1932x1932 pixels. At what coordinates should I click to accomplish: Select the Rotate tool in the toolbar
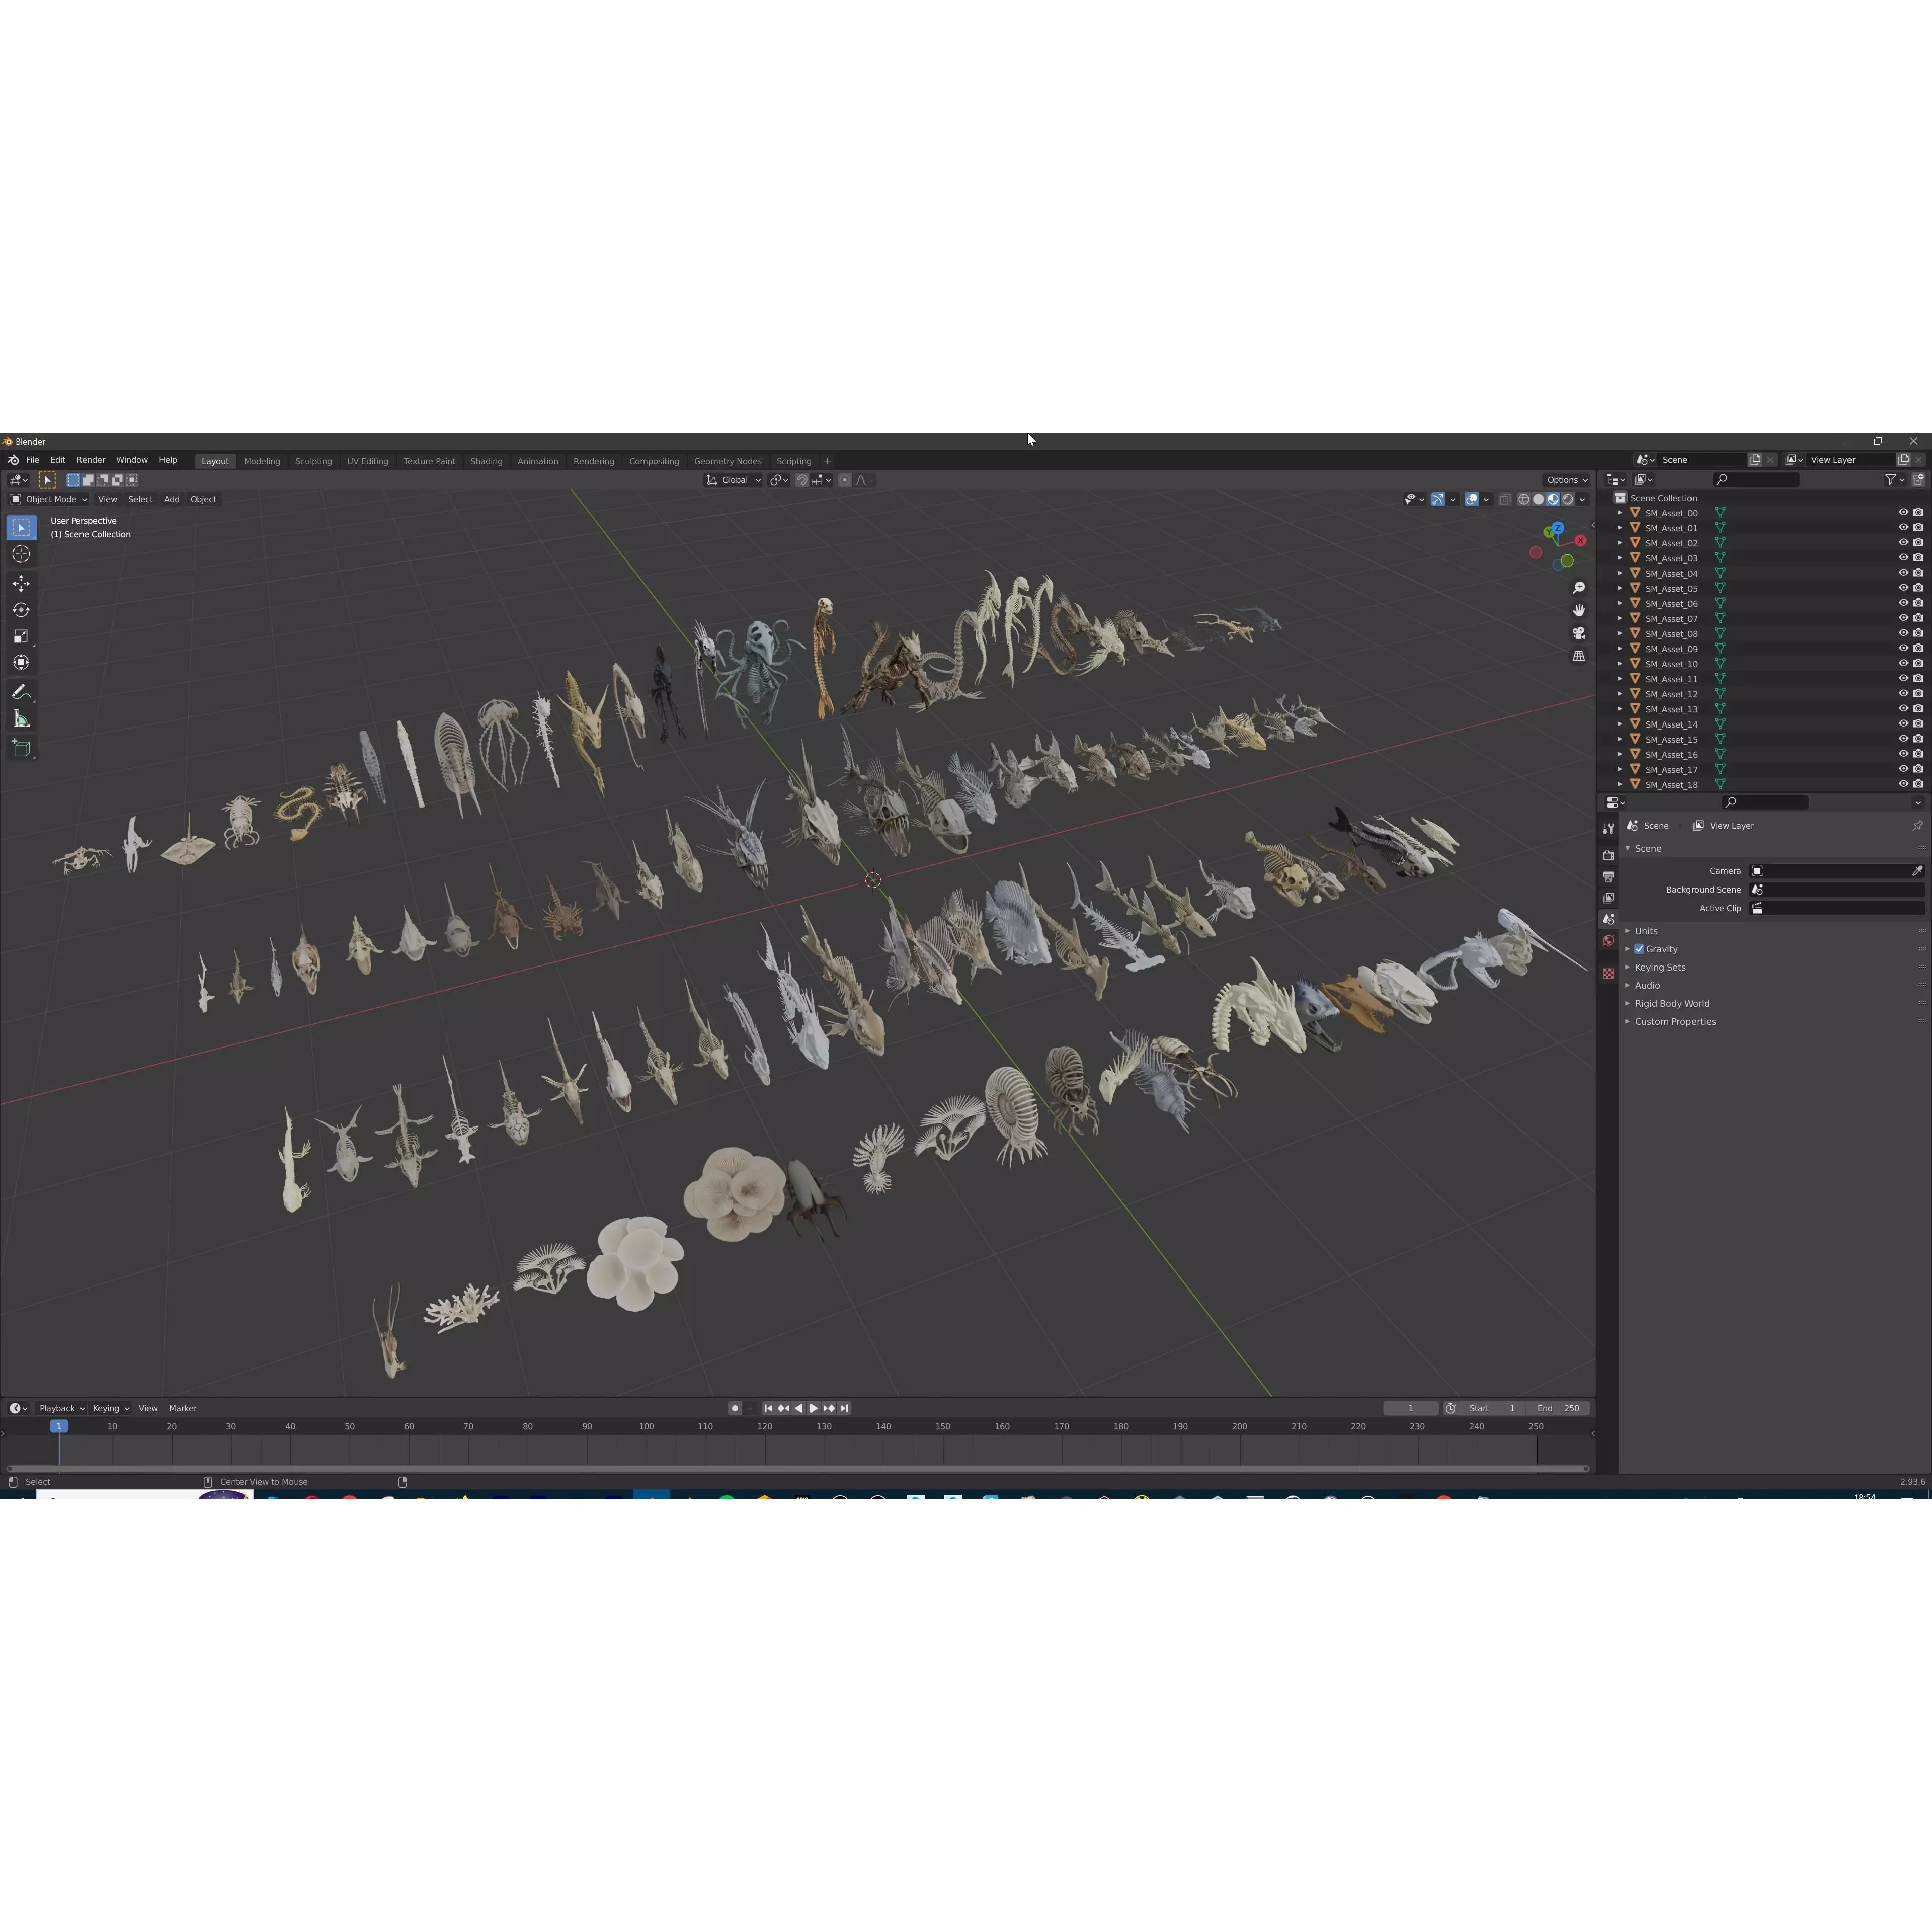pos(21,609)
